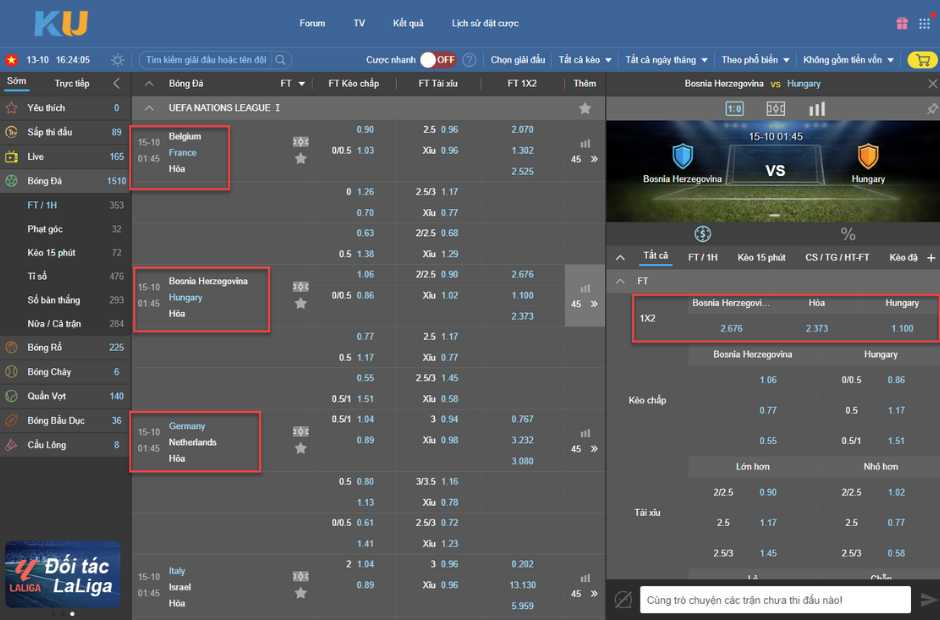This screenshot has width=940, height=620.
Task: Open the Tất cả kèo dropdown
Action: [585, 59]
